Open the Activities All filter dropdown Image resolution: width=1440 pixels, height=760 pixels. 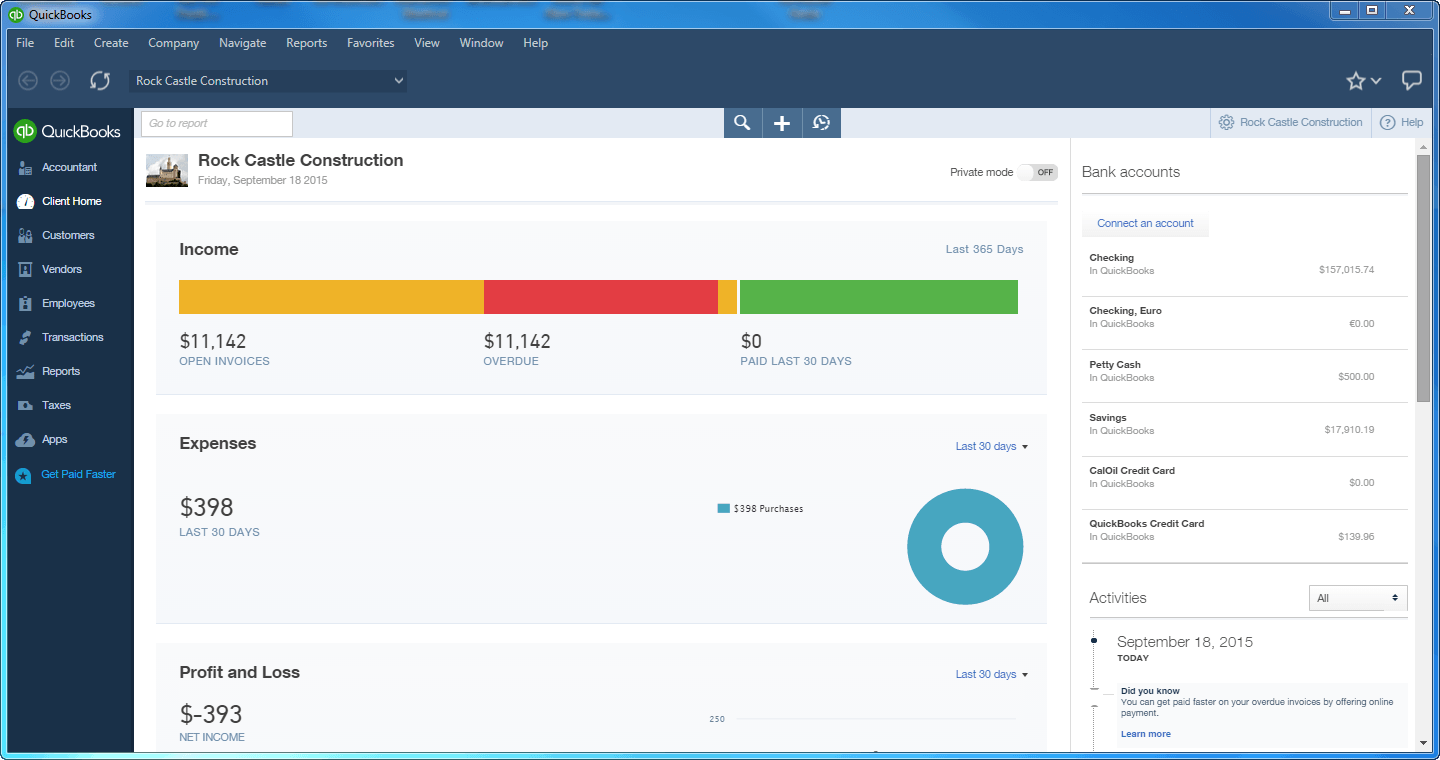pyautogui.click(x=1358, y=598)
